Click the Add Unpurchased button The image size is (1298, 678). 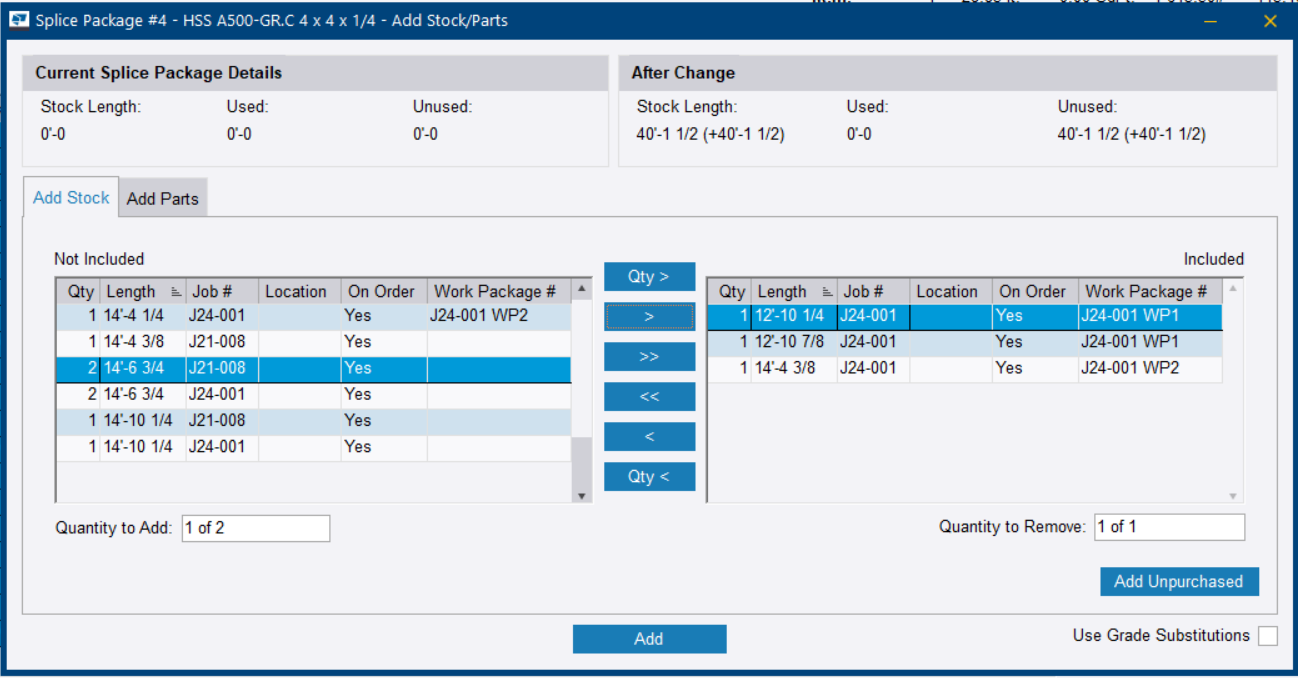(1179, 581)
